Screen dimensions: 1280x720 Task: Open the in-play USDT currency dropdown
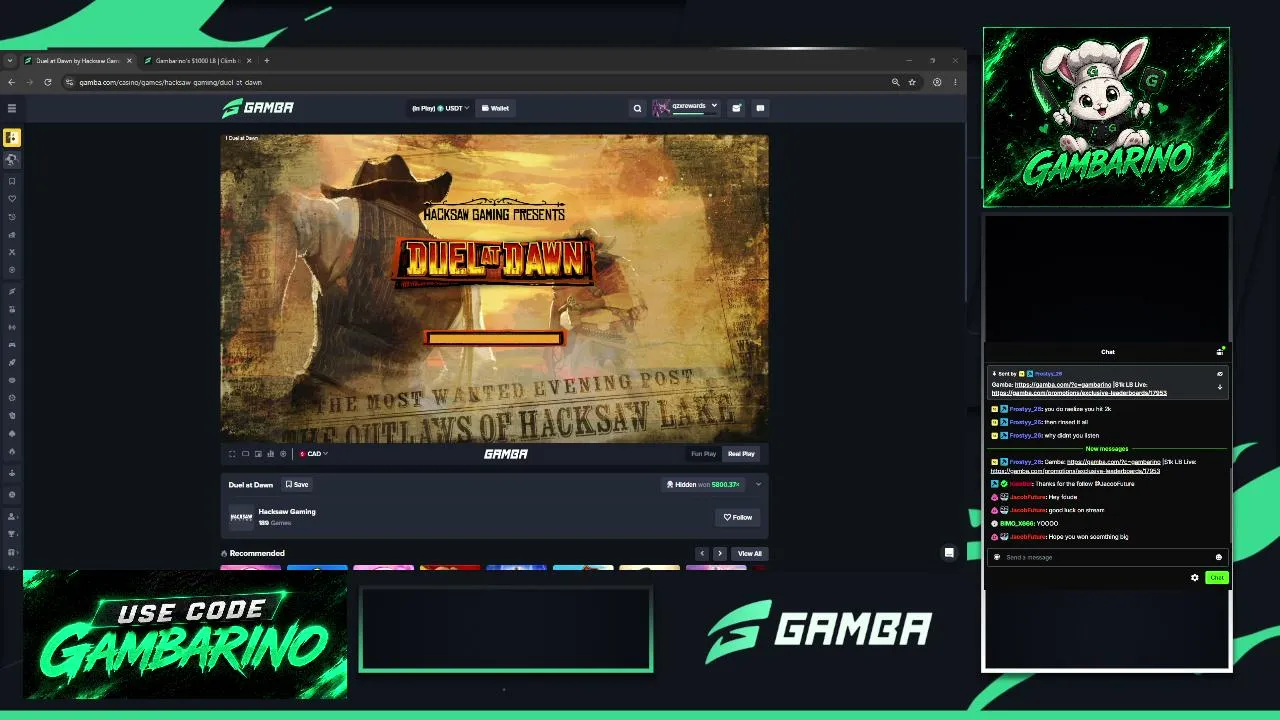[x=439, y=108]
